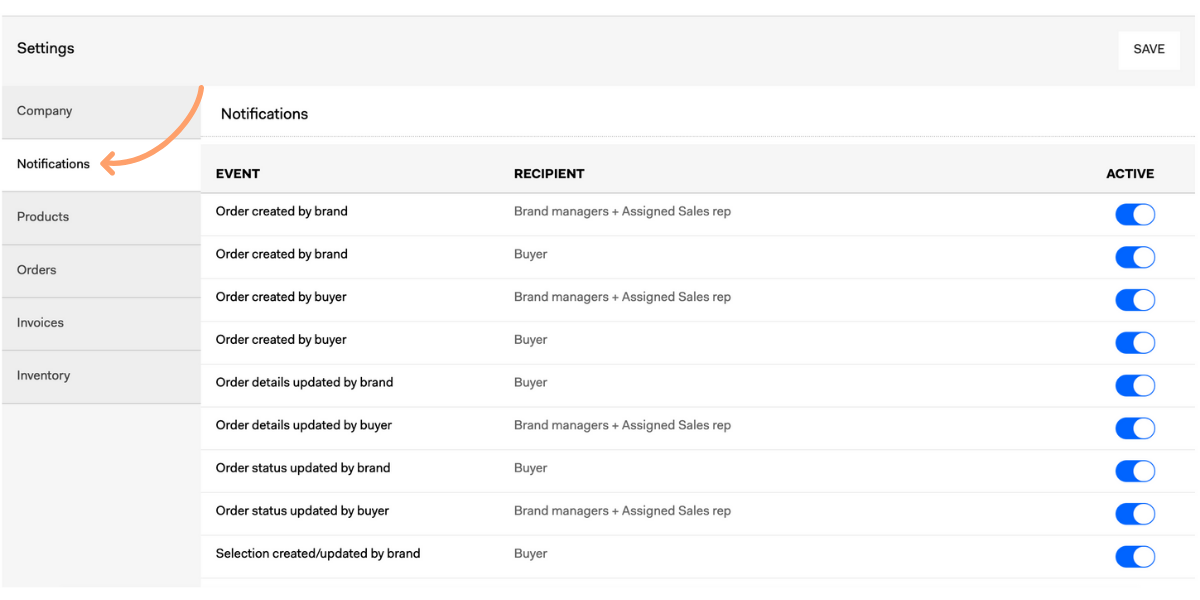Viewport: 1200px width, 600px height.
Task: Click recipient of Order status updated by buyer
Action: pos(622,511)
